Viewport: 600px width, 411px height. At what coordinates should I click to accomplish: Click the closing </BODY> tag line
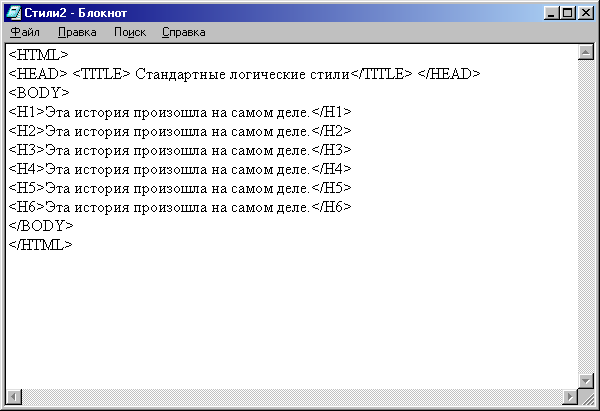[41, 226]
